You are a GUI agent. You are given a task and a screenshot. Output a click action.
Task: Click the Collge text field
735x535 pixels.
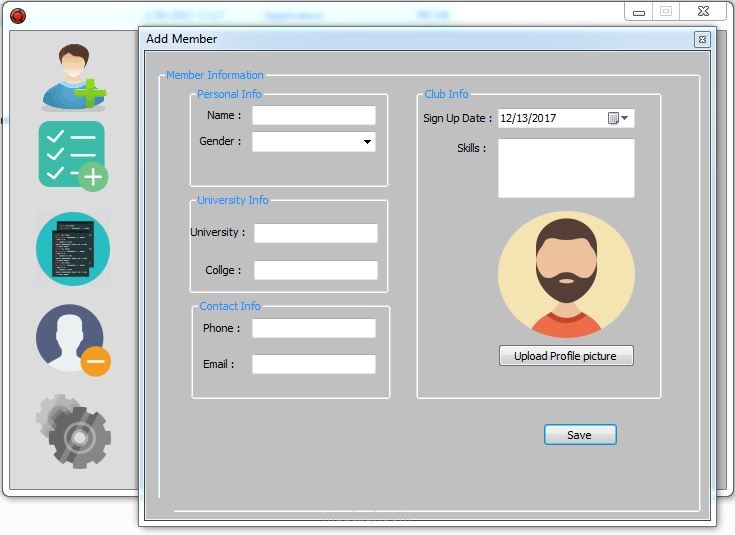315,271
